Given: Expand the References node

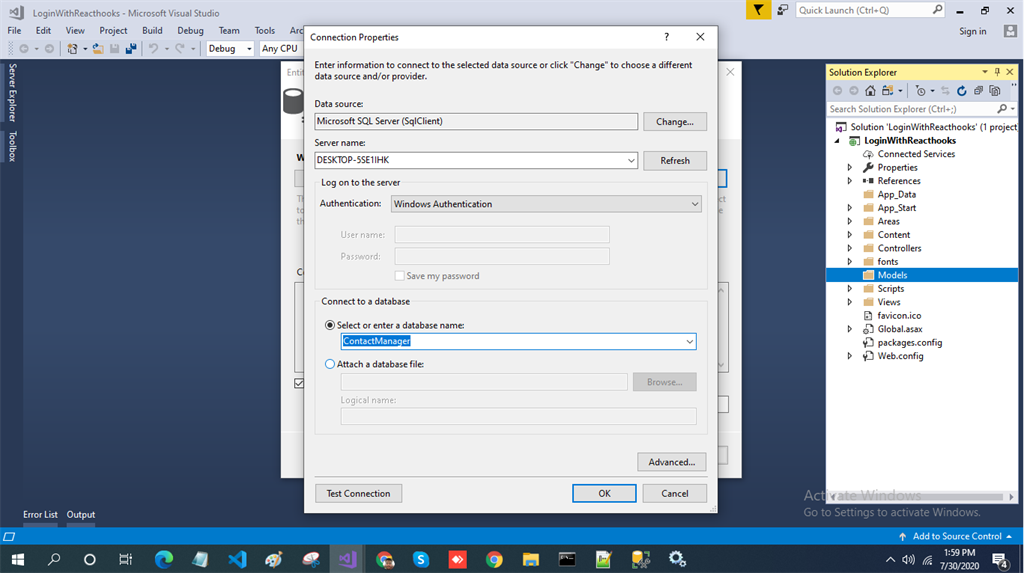Looking at the screenshot, I should (850, 181).
